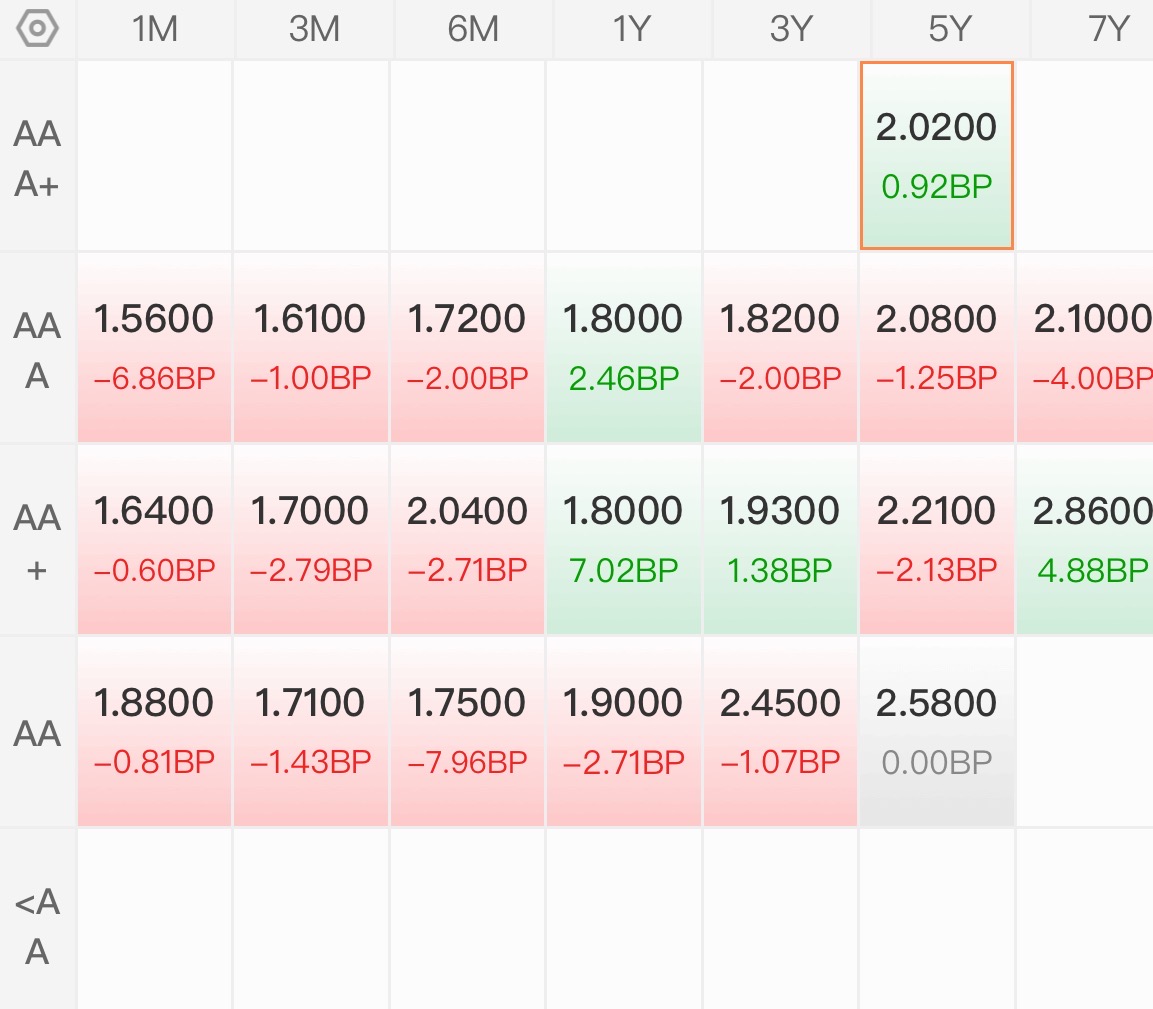The image size is (1153, 1009).
Task: Open the AA+ 1Y cell with 7.02BP
Action: (x=624, y=540)
